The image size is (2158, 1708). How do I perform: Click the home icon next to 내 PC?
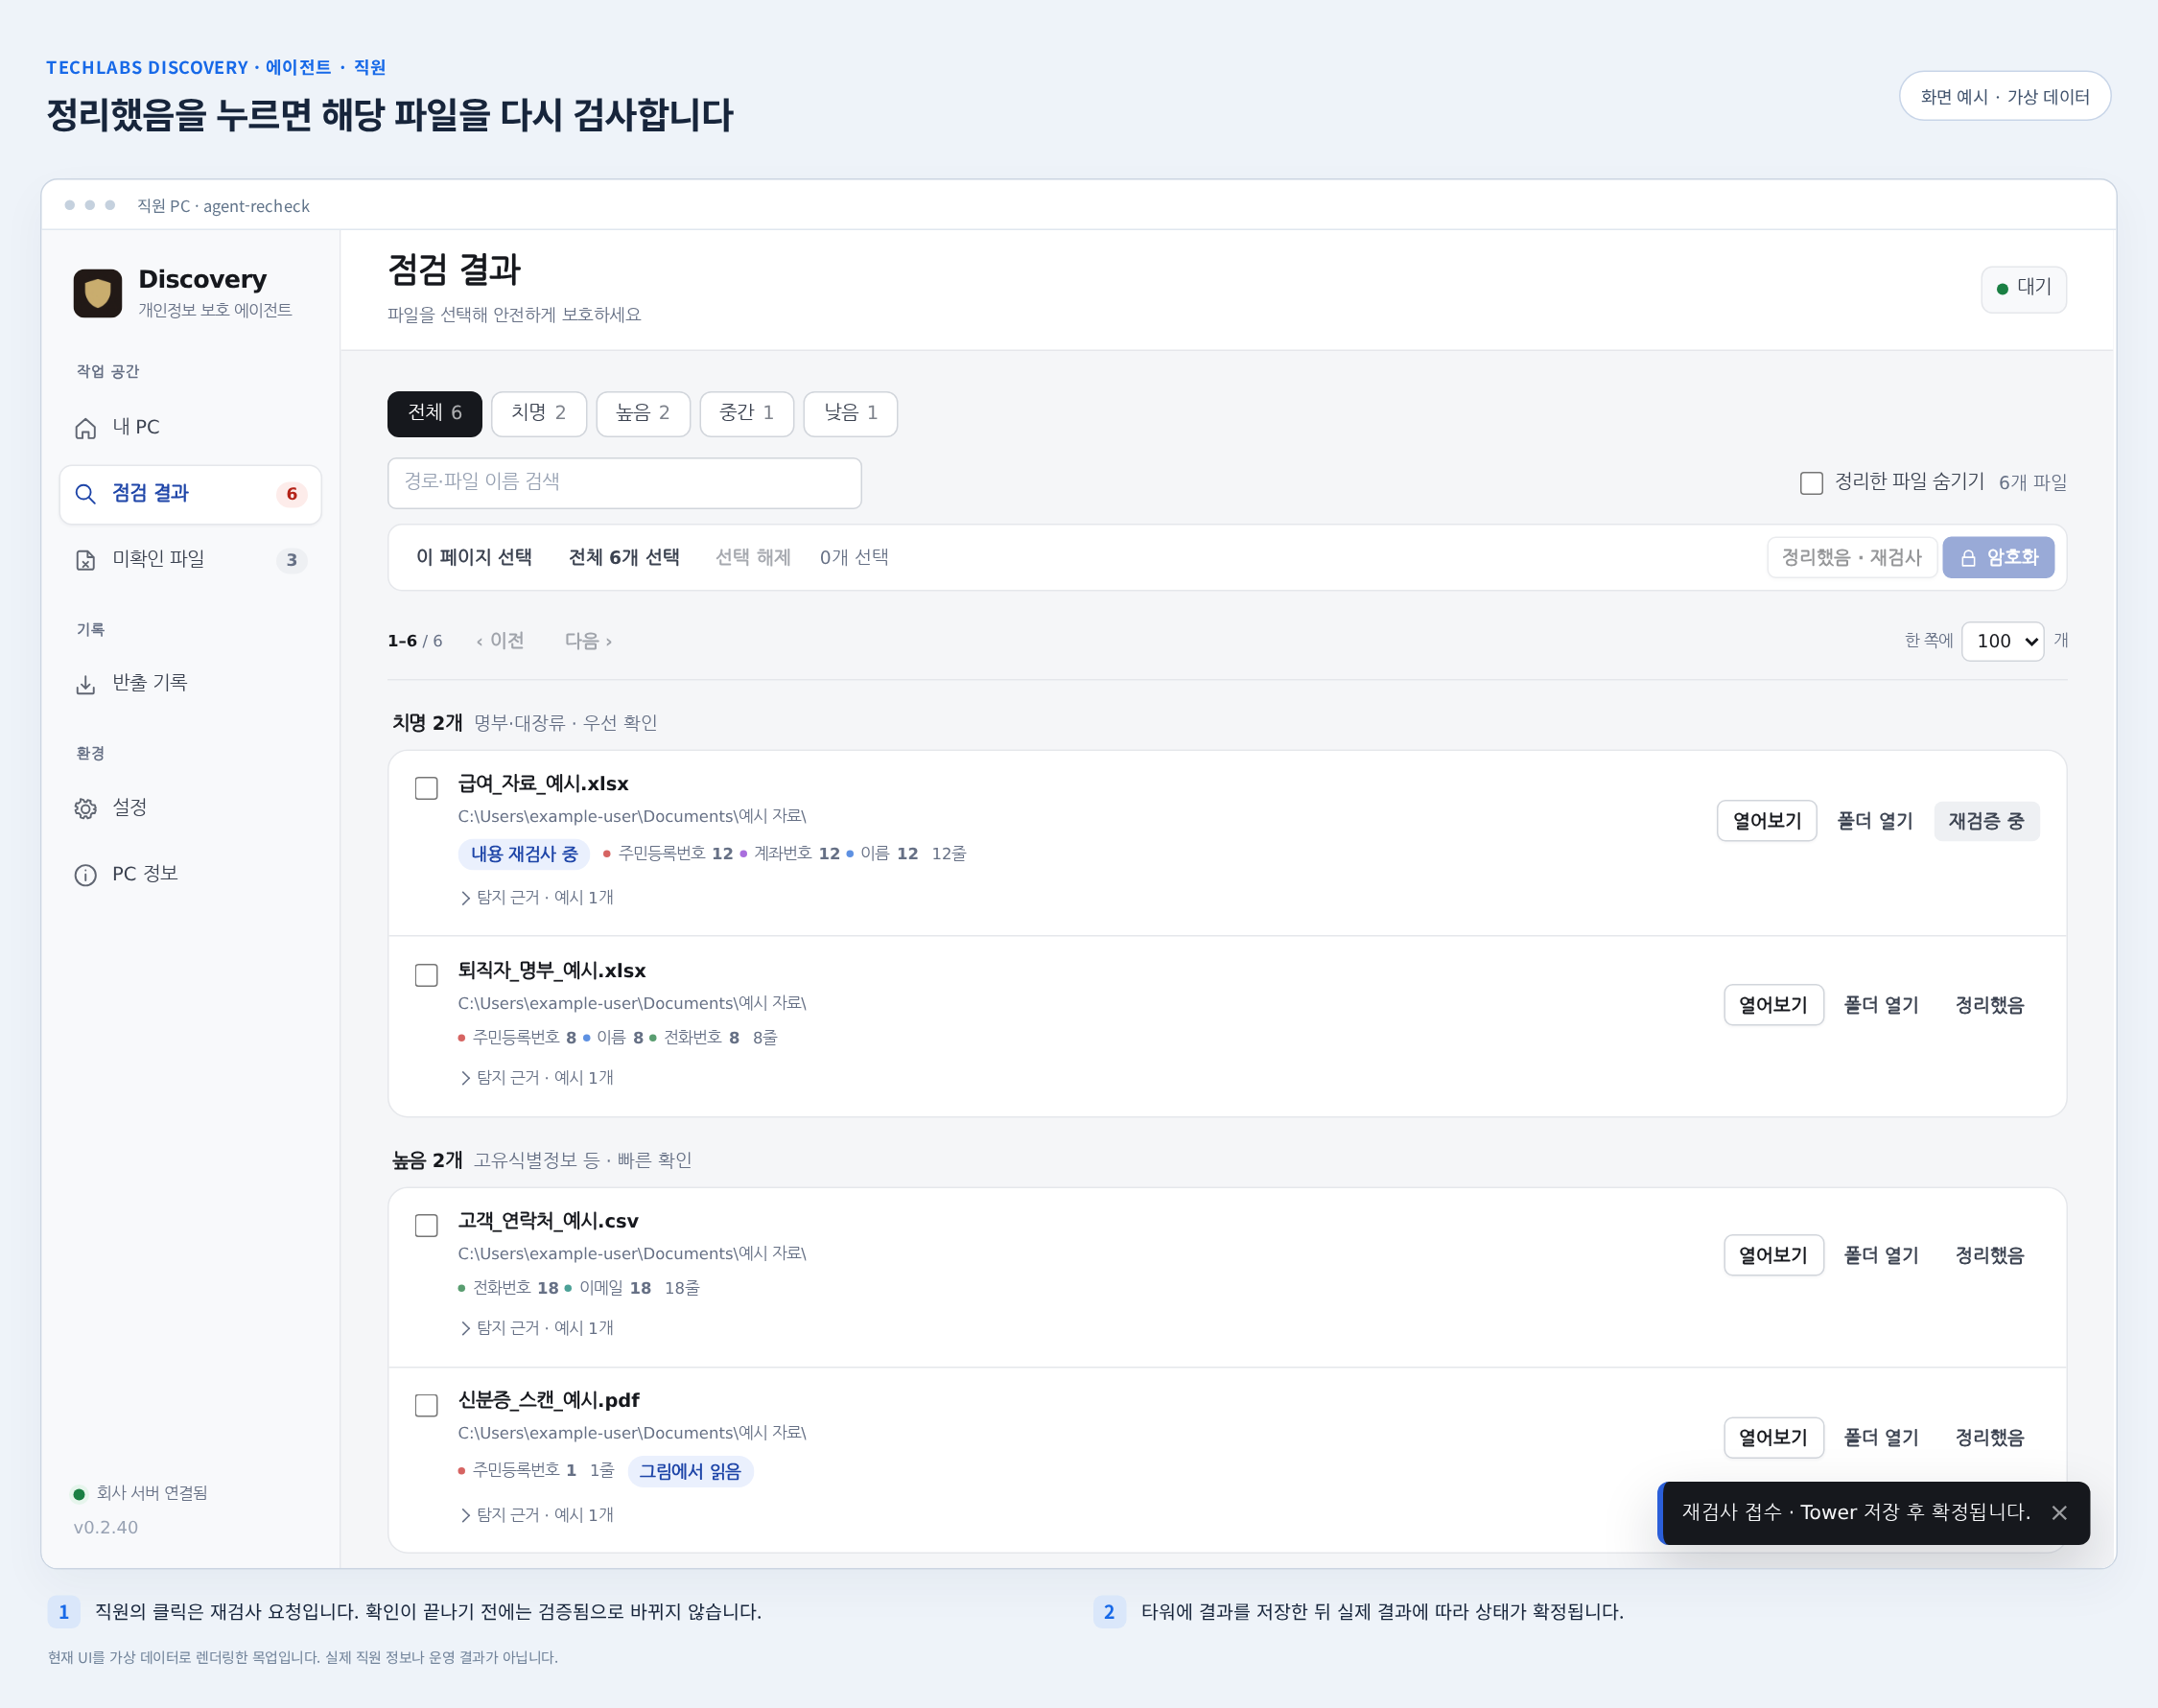pyautogui.click(x=86, y=428)
